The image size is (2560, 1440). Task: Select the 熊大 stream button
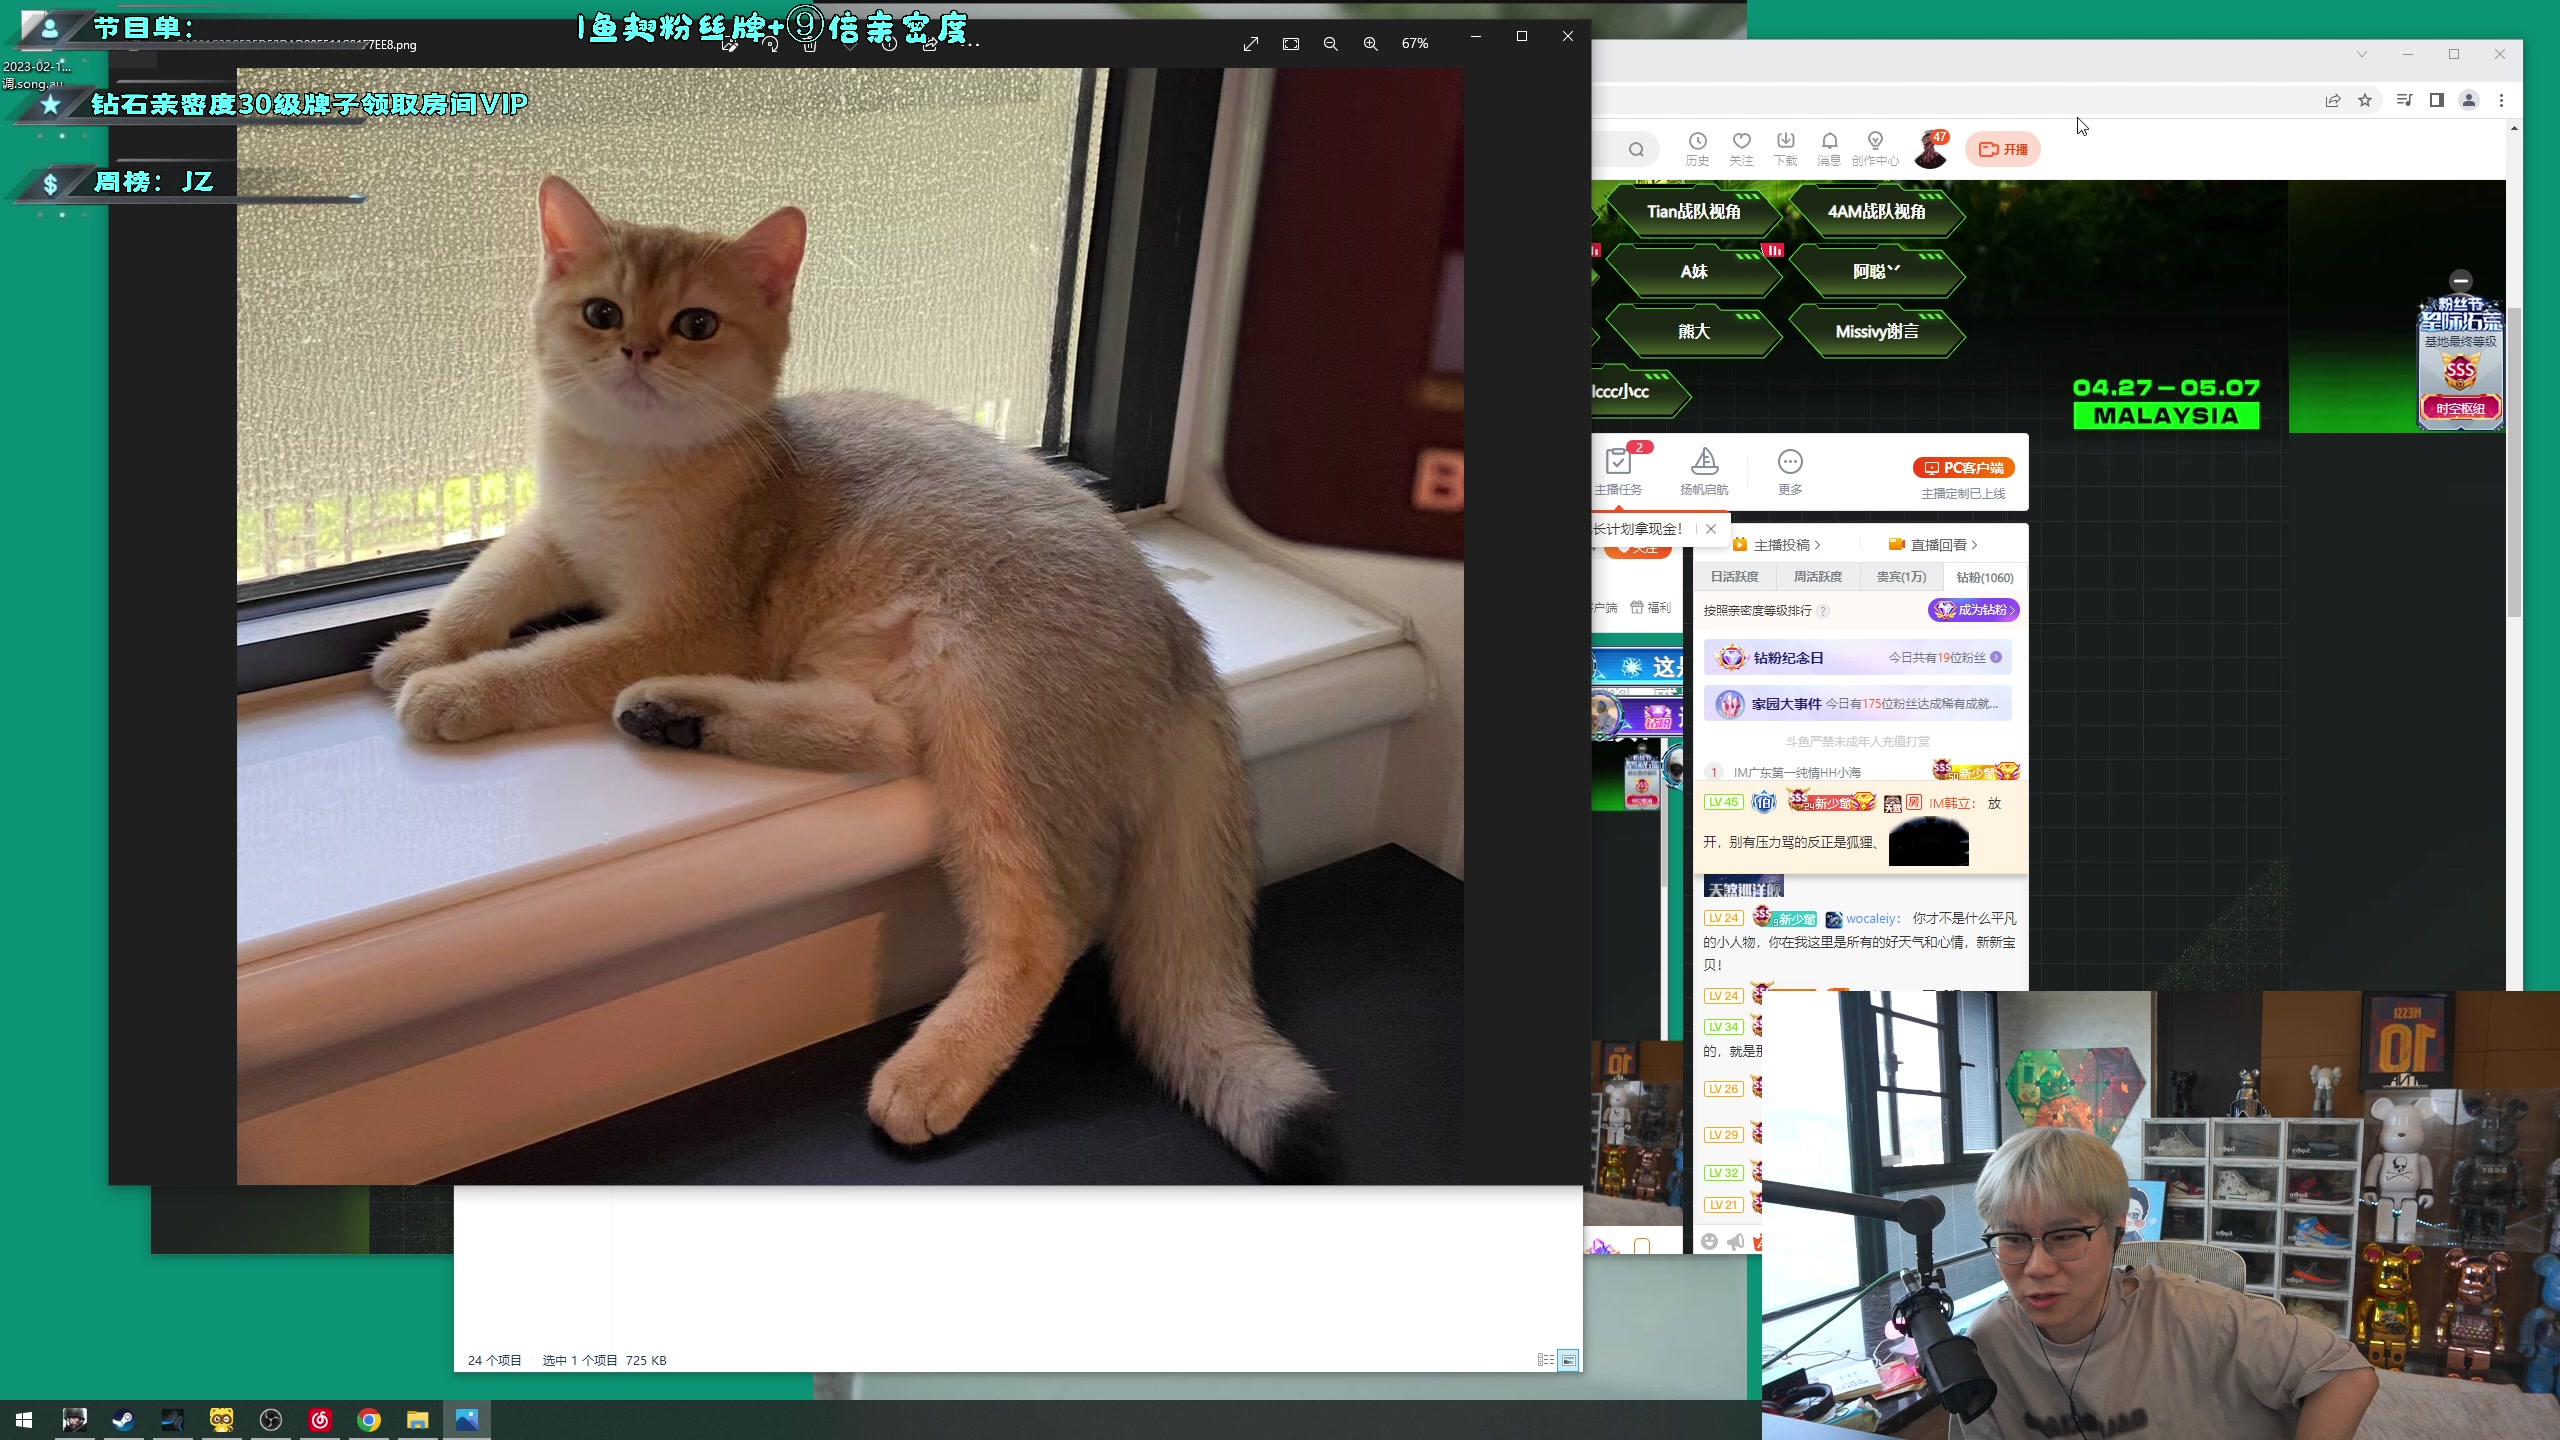1694,332
